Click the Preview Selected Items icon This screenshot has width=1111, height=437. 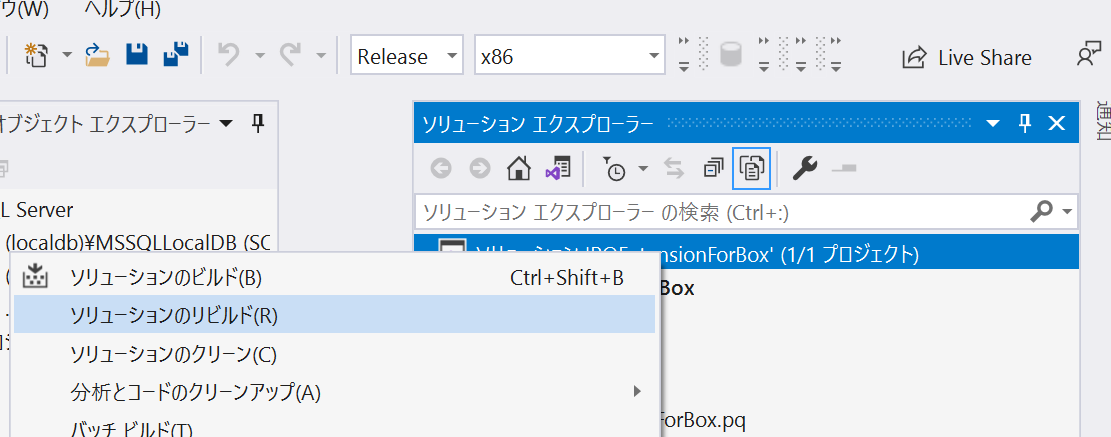point(844,169)
